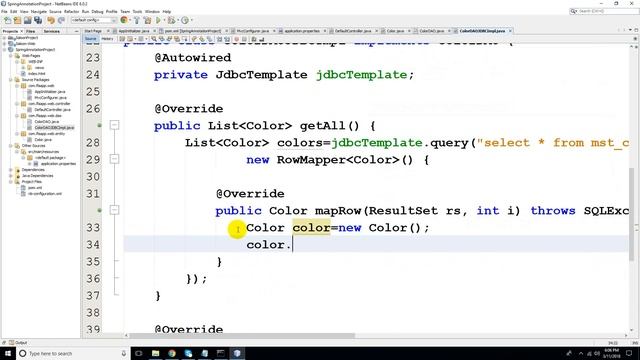Click the Undo toolbar icon
Viewport: 640px width, 360px height.
[x=51, y=20]
